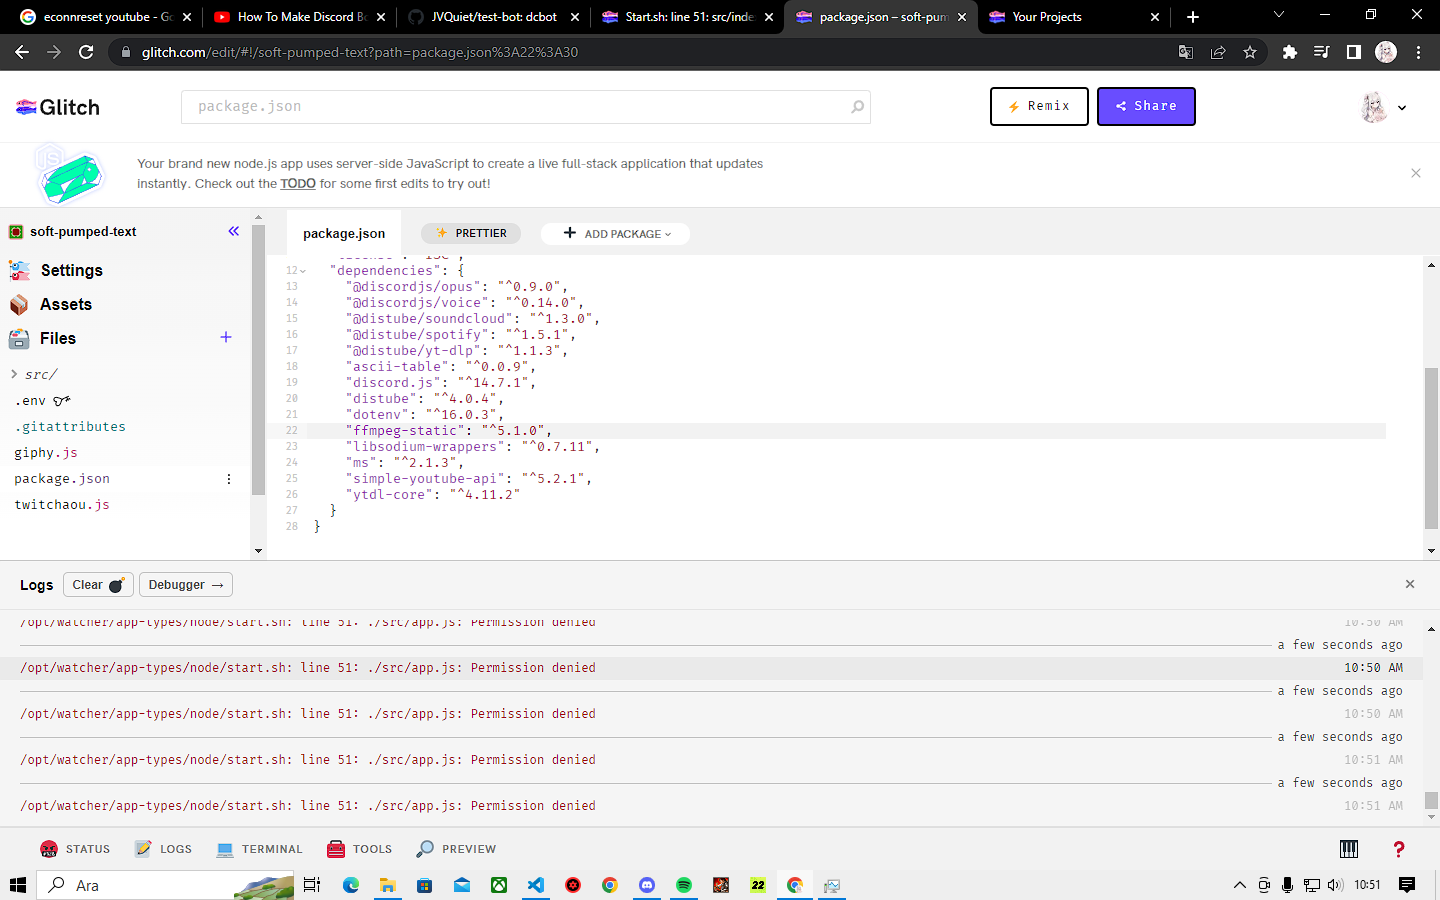
Task: Click the project search input field
Action: (526, 107)
